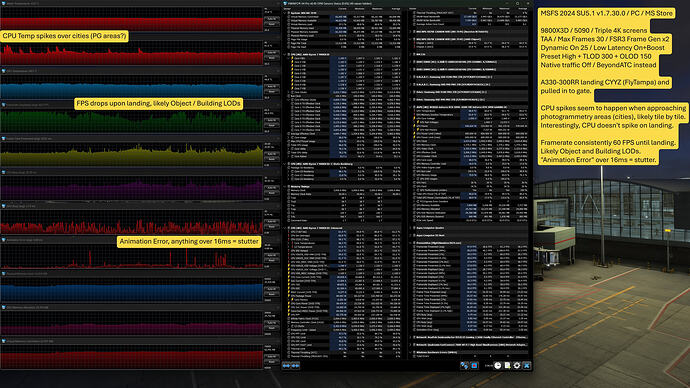Click title icon of yellow frame time graph

4,139
